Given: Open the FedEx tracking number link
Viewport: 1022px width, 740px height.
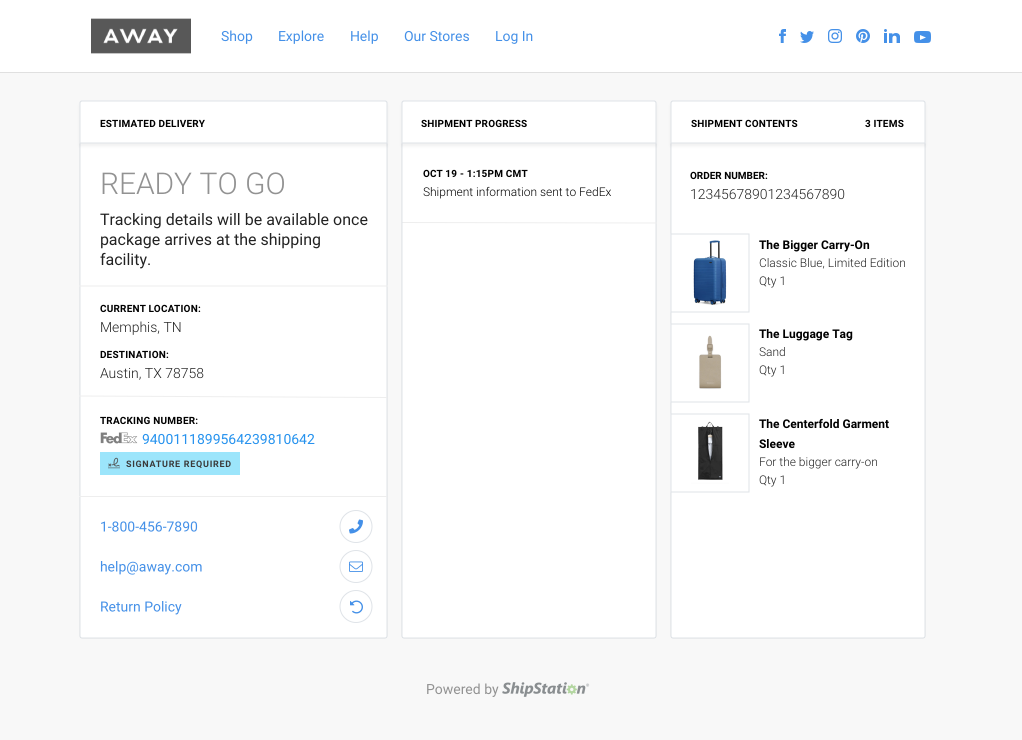Looking at the screenshot, I should [228, 439].
